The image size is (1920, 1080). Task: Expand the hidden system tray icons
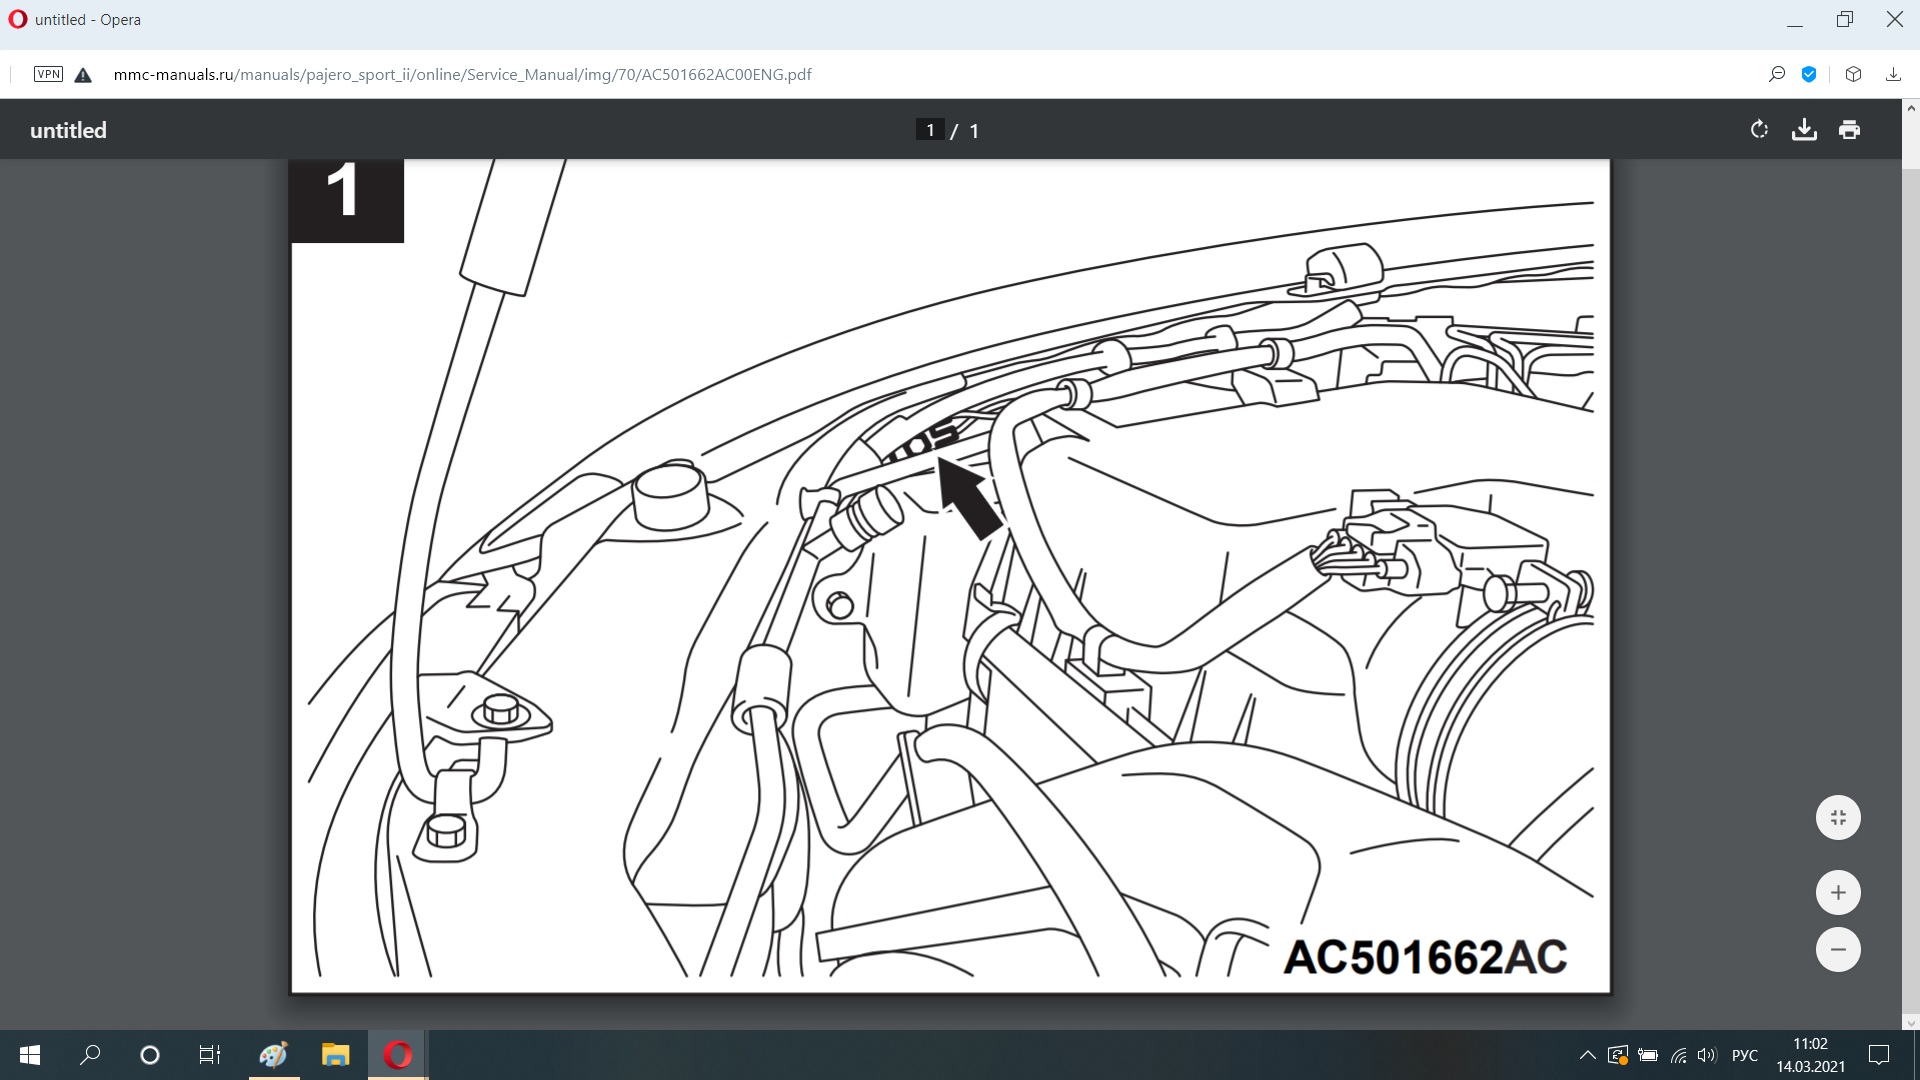pos(1587,1055)
